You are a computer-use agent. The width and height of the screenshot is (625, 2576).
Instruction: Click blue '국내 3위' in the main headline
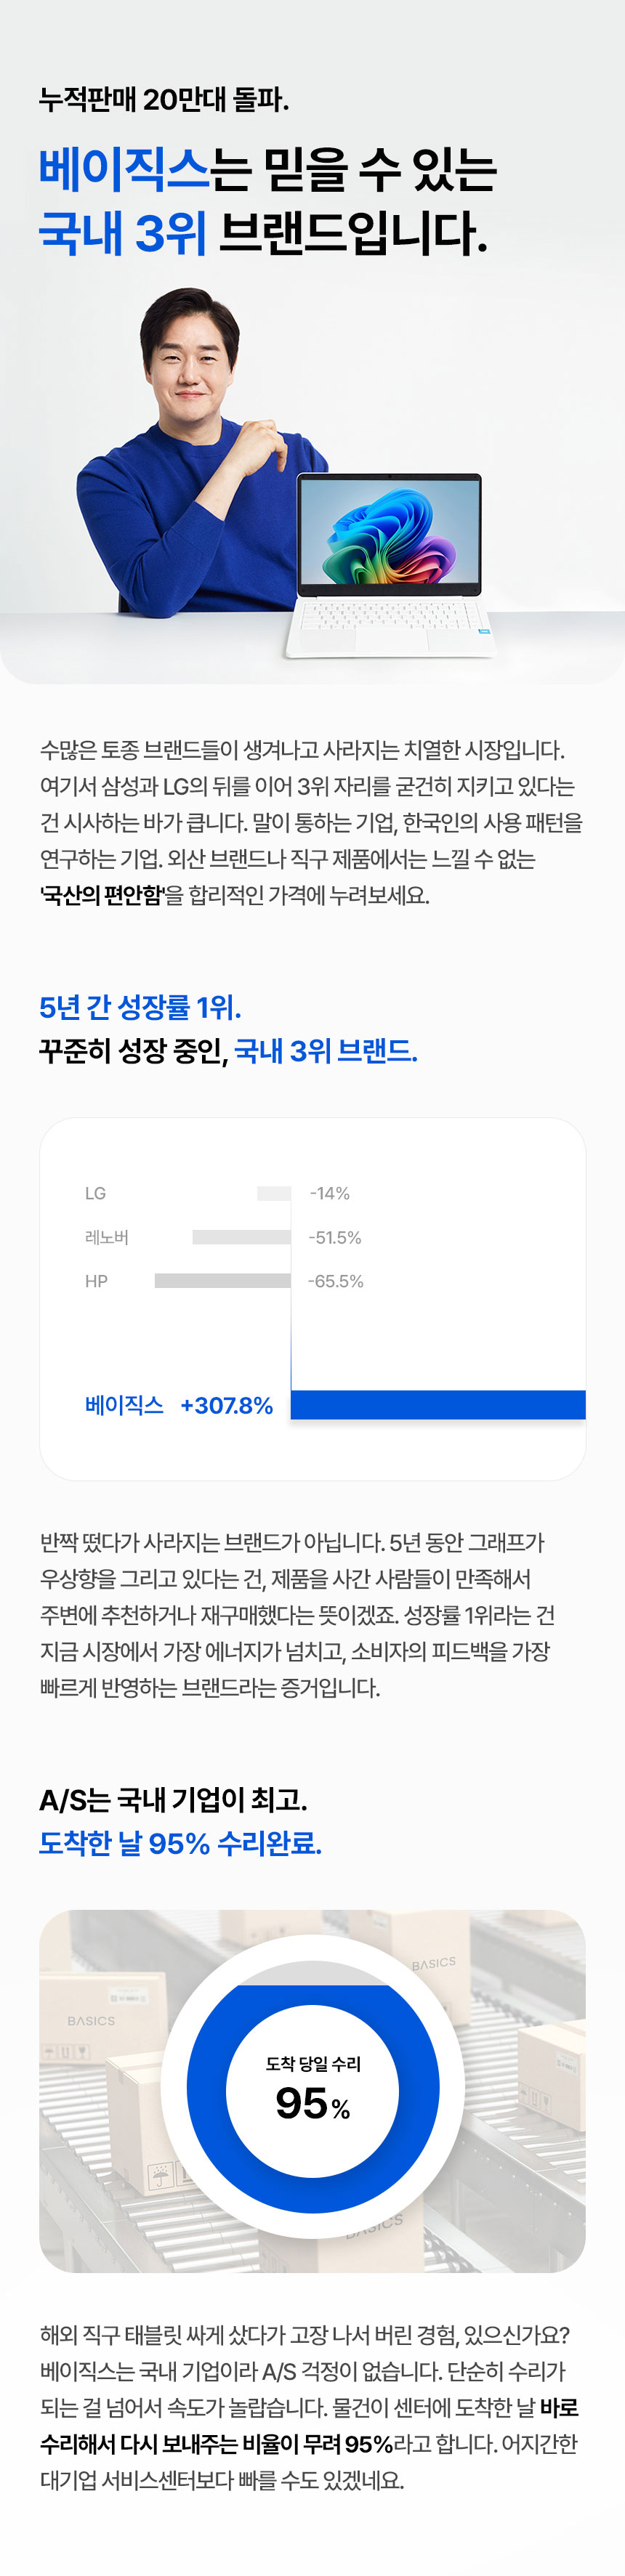click(122, 233)
